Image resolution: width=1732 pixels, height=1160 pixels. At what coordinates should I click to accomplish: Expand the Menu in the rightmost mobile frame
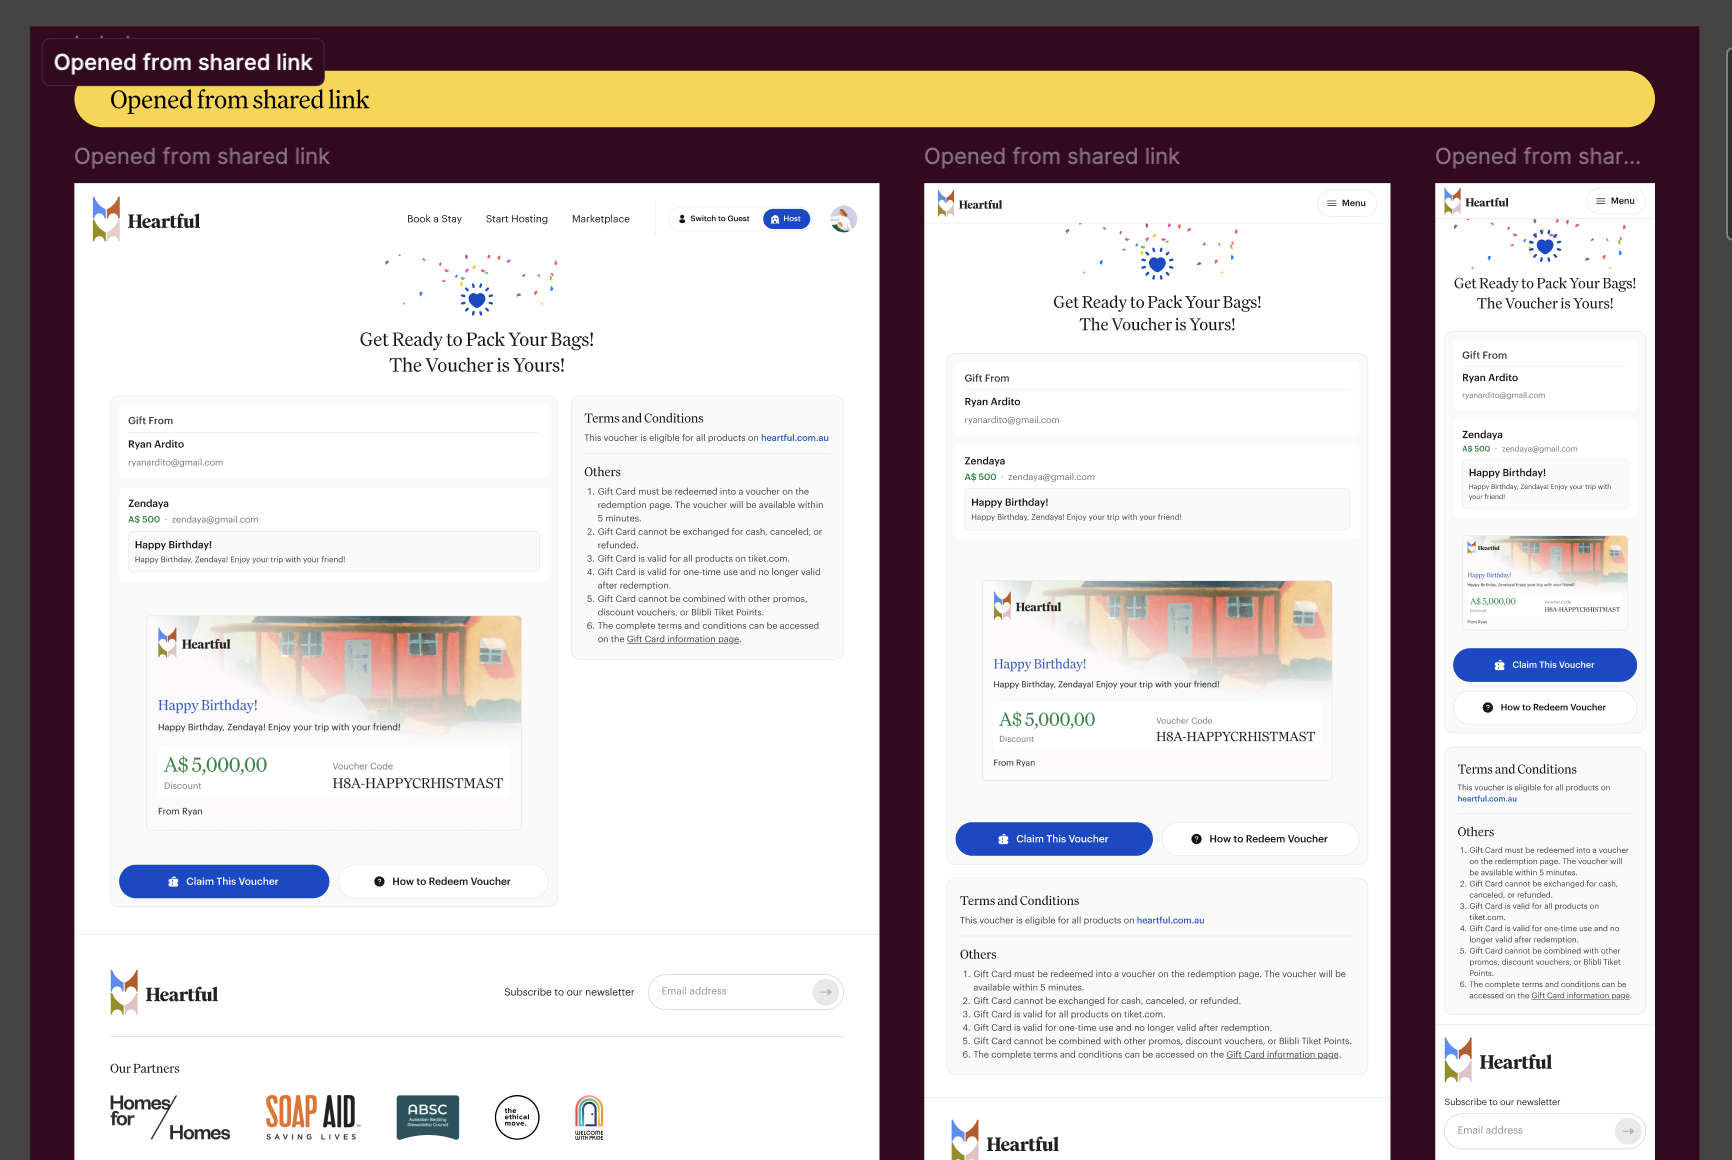[x=1615, y=201]
